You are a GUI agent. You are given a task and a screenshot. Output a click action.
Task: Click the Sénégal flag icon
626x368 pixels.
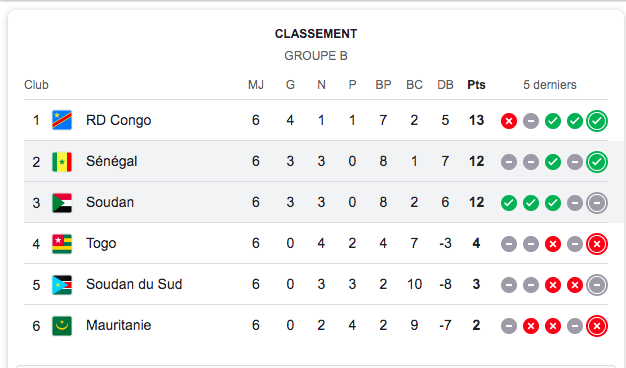[62, 162]
